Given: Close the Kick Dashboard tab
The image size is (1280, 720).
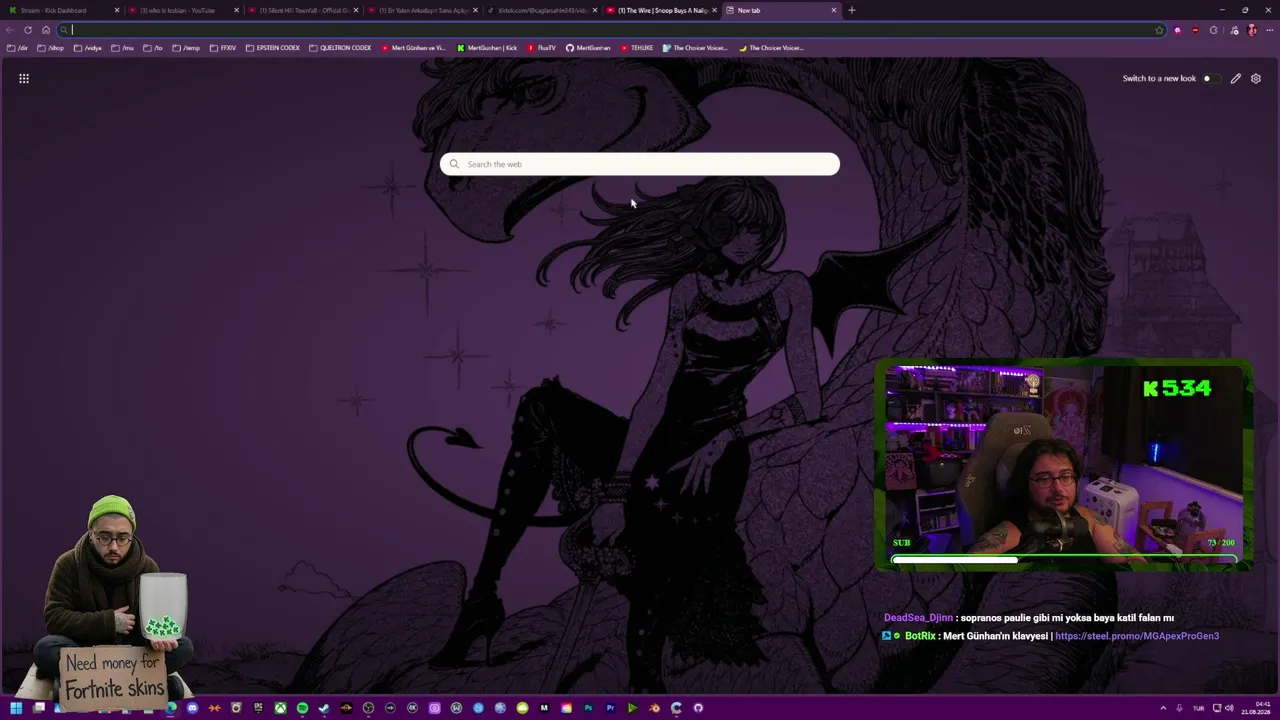Looking at the screenshot, I should click(x=117, y=10).
